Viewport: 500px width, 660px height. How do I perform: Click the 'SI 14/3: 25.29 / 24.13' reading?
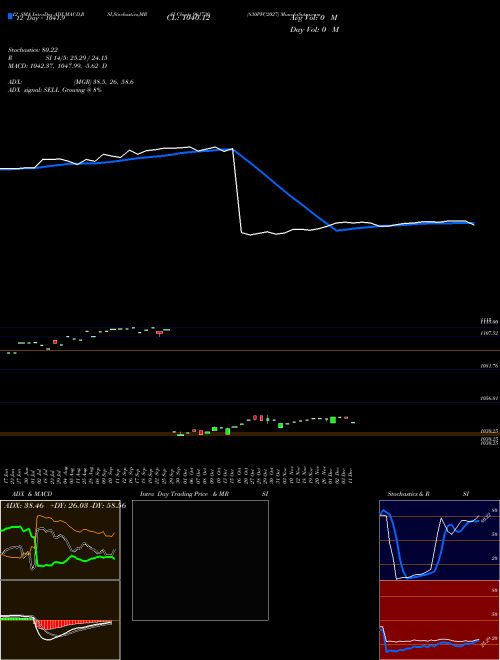click(77, 58)
